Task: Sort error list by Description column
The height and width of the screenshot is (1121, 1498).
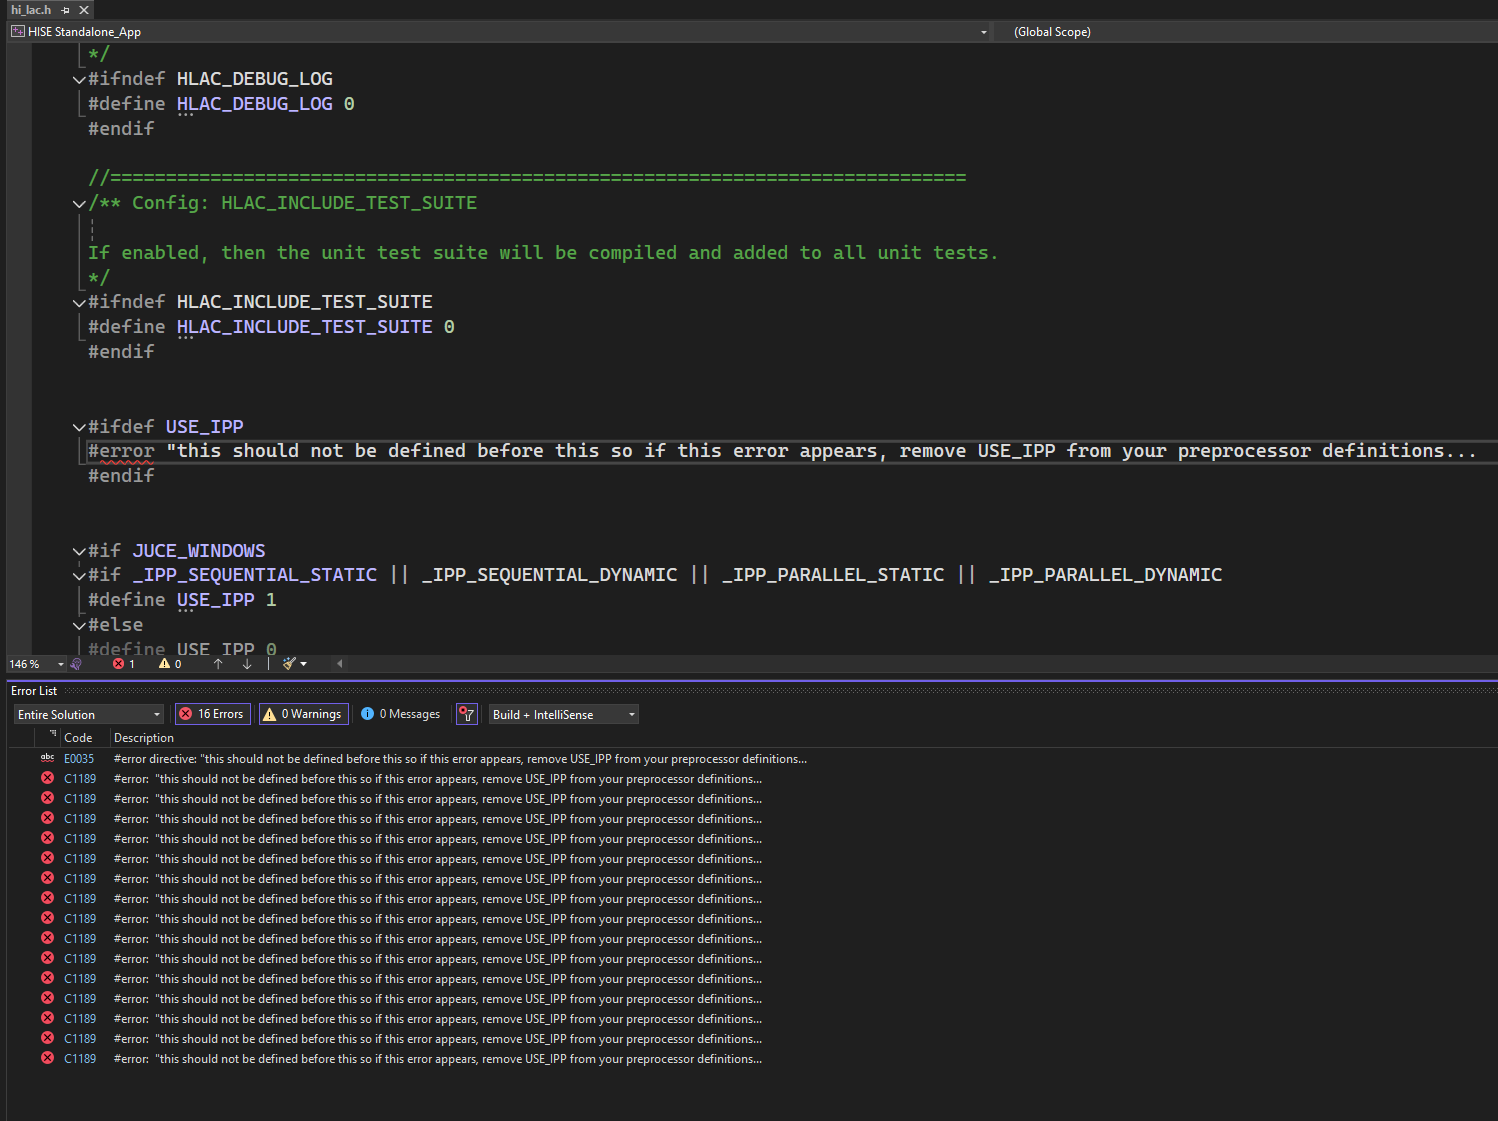Action: 144,738
